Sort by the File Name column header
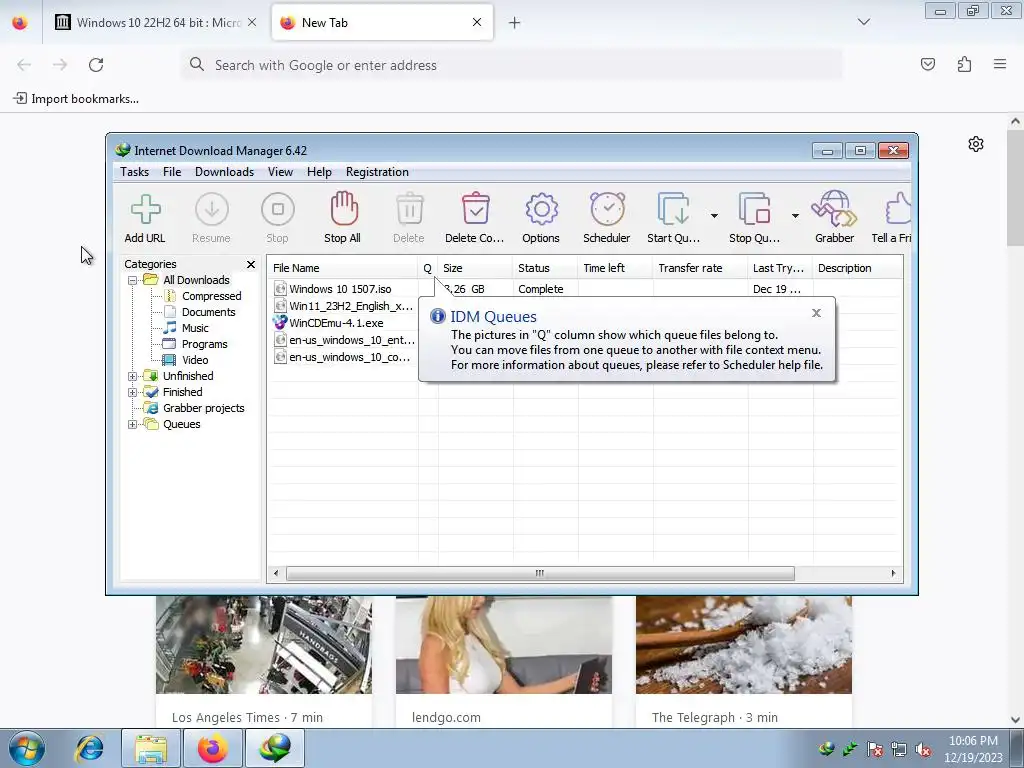 (342, 268)
